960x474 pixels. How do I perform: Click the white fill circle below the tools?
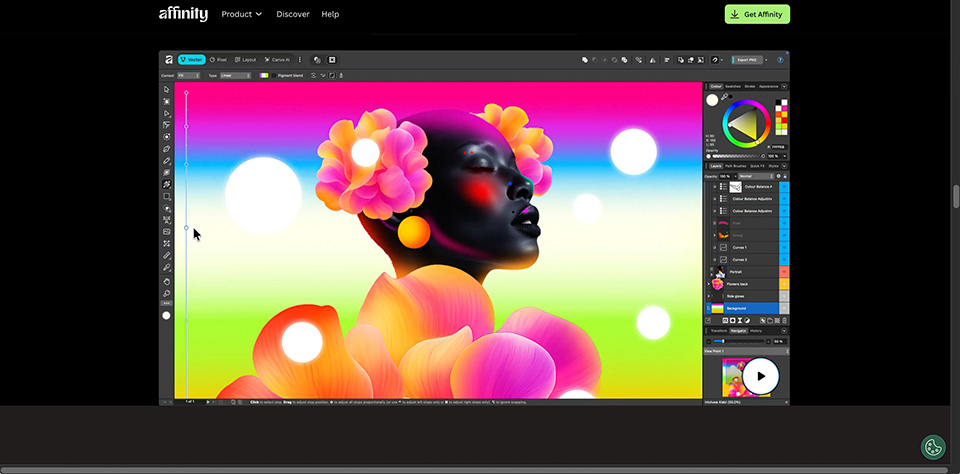[x=167, y=315]
